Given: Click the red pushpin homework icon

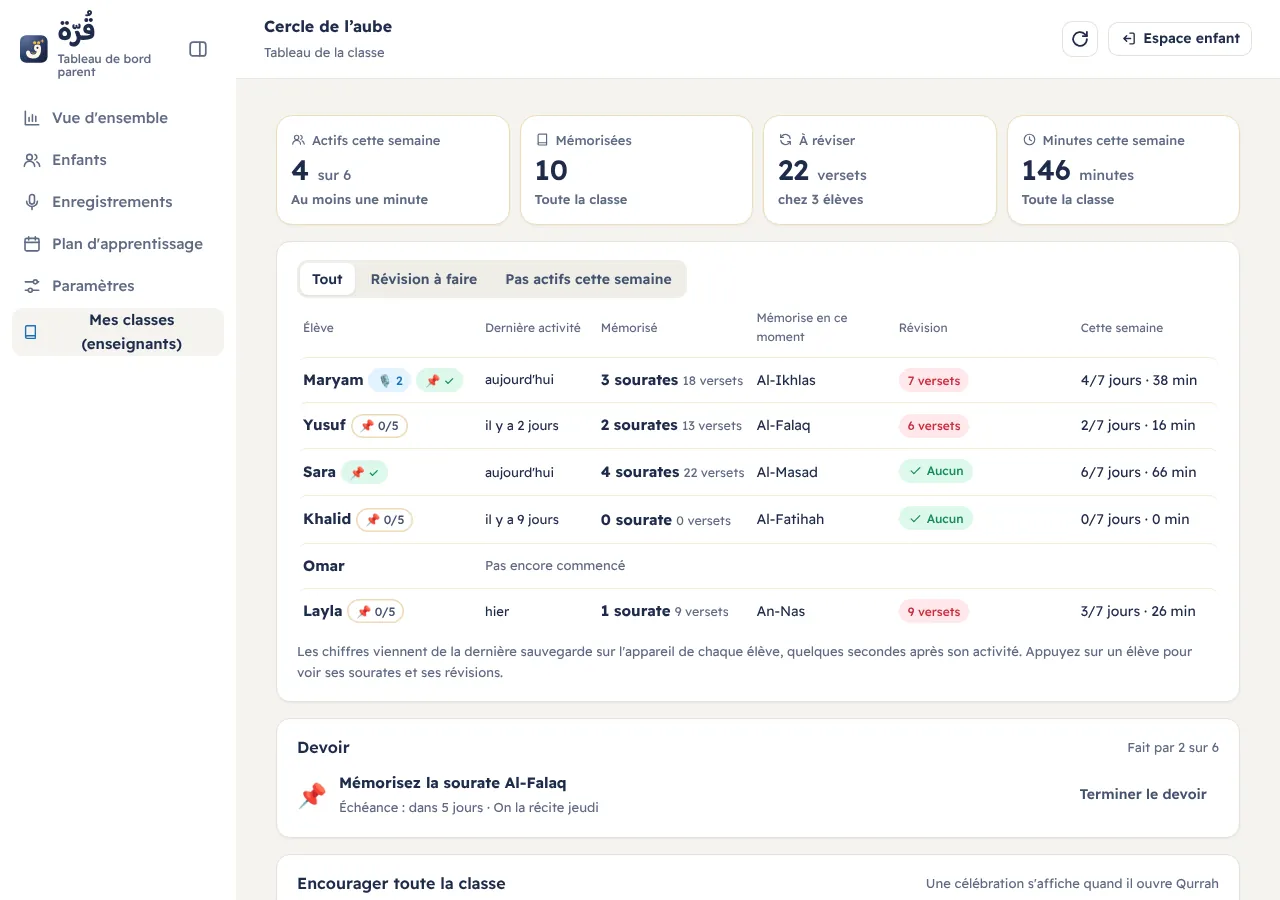Looking at the screenshot, I should pos(312,795).
